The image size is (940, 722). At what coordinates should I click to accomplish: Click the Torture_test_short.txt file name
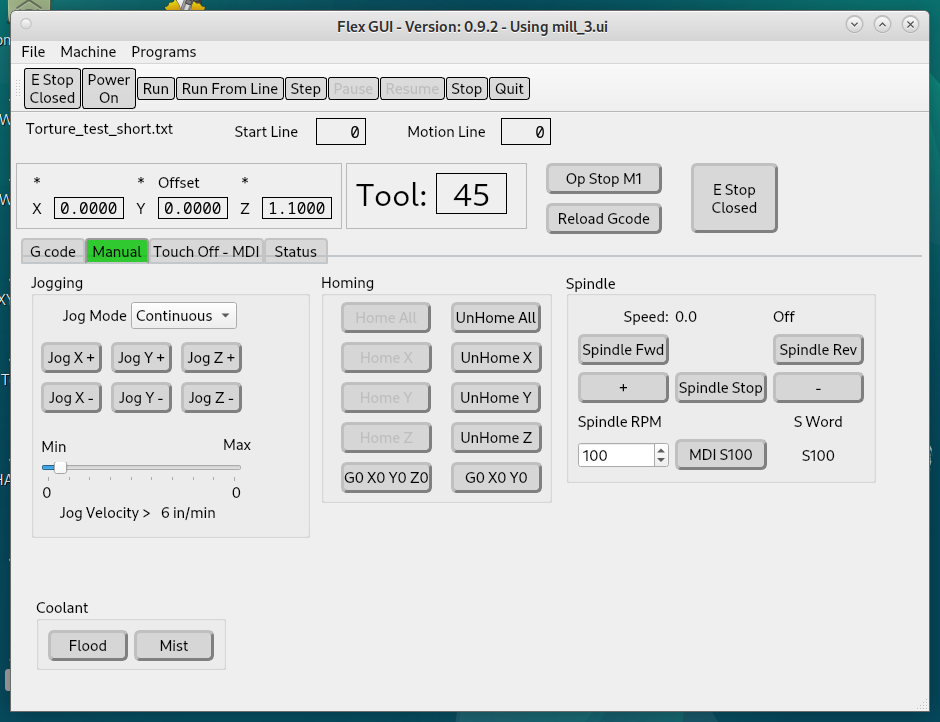[100, 129]
